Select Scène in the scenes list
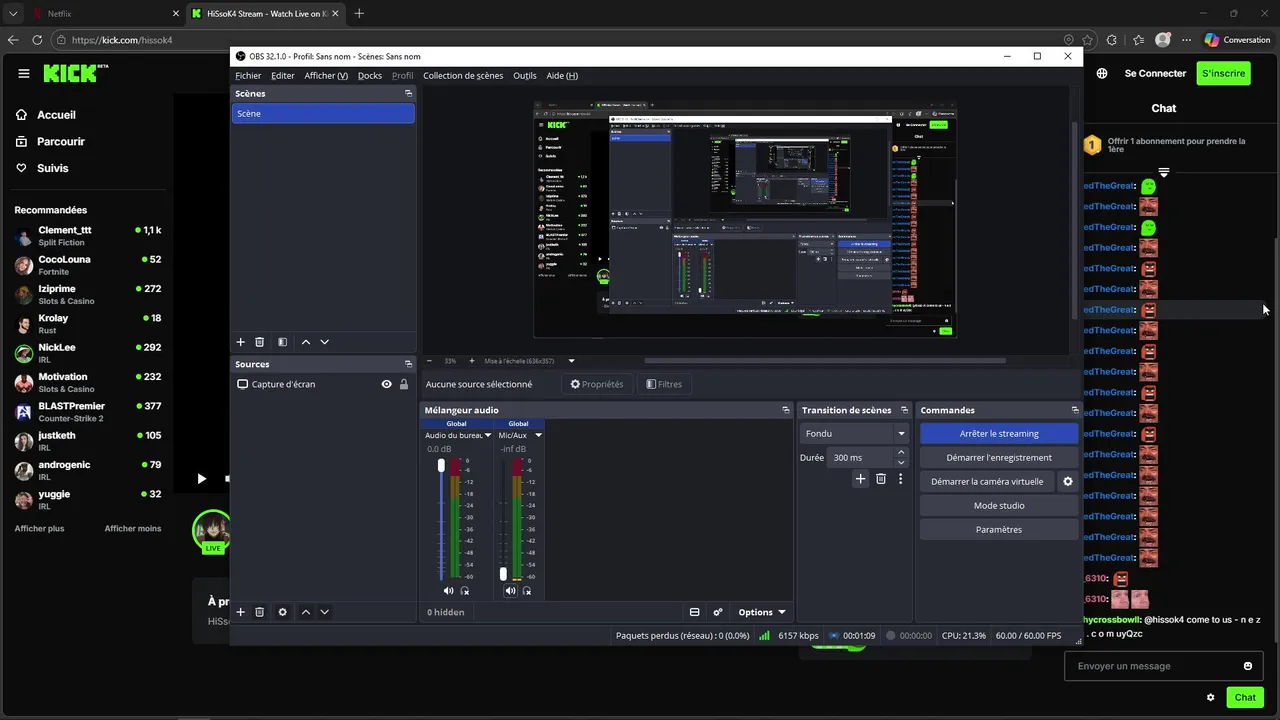This screenshot has width=1280, height=720. click(x=323, y=114)
